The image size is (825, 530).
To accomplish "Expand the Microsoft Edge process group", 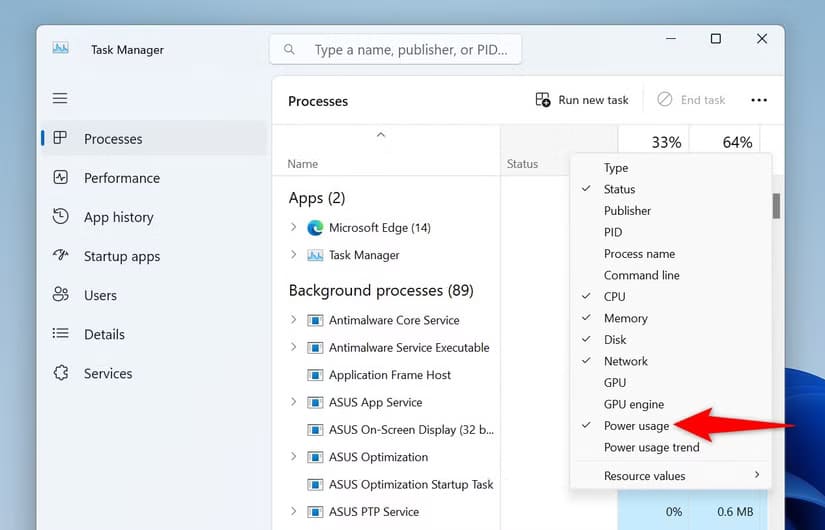I will (293, 227).
